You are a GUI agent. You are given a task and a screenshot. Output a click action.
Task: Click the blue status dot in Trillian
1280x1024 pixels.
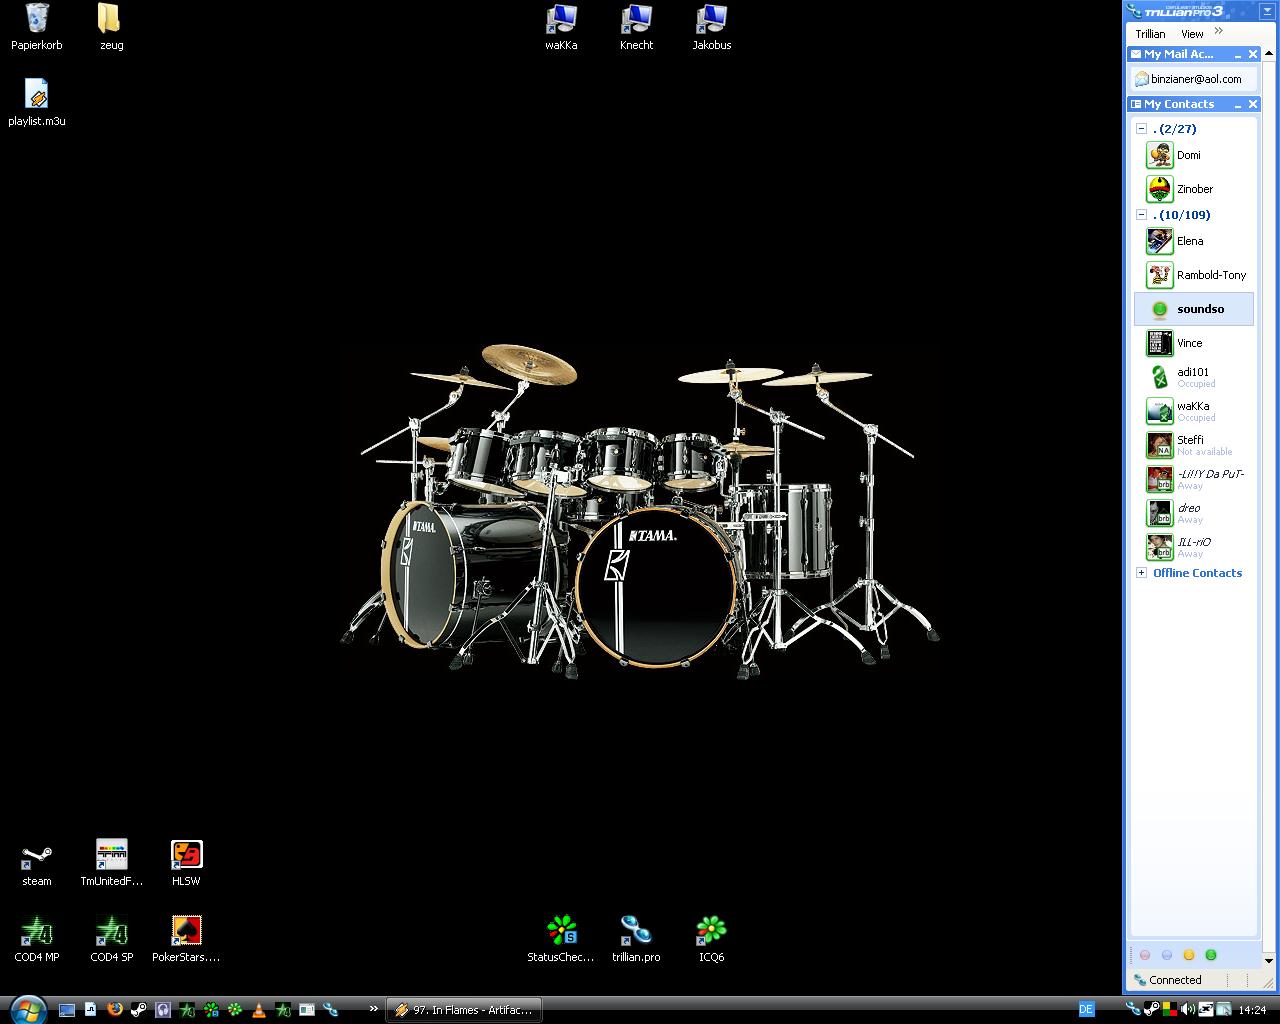(x=1167, y=955)
